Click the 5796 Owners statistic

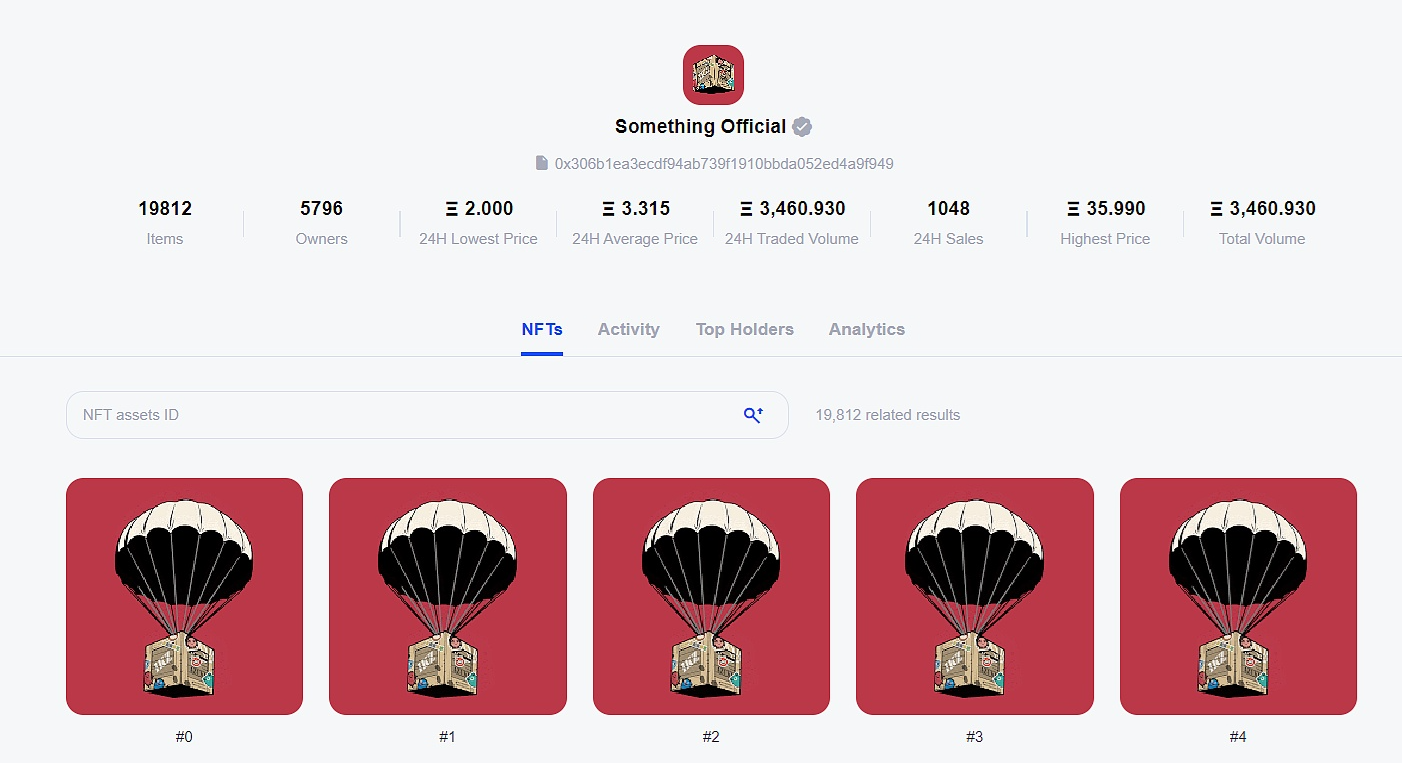pos(321,209)
